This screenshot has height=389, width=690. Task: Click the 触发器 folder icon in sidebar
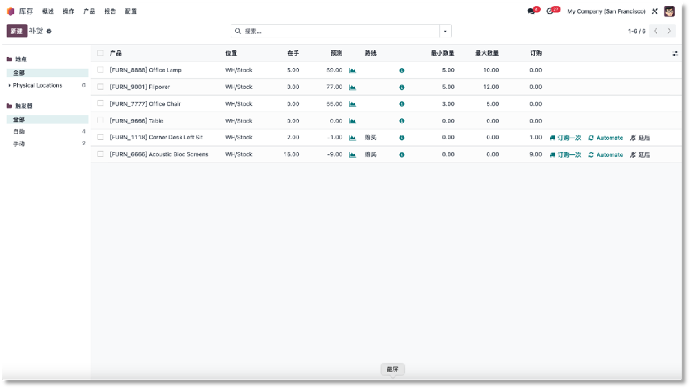click(9, 106)
